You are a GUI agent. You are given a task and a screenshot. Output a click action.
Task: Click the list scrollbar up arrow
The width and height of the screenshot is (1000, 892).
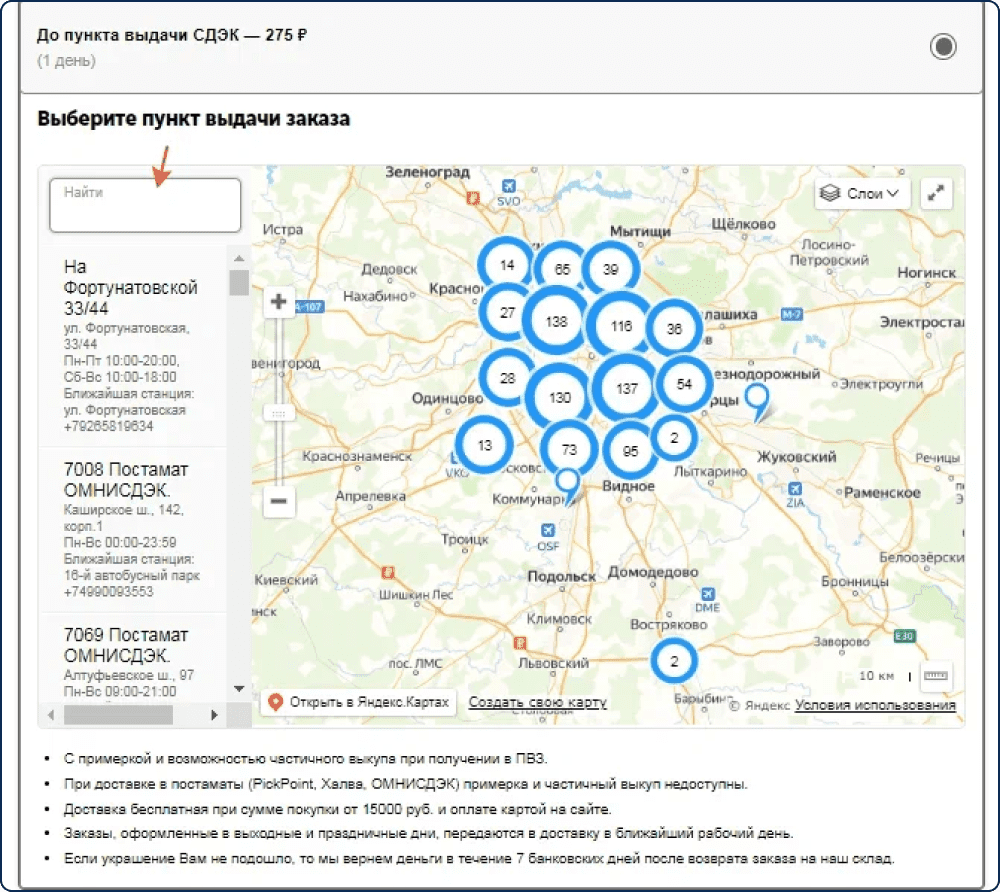coord(239,258)
